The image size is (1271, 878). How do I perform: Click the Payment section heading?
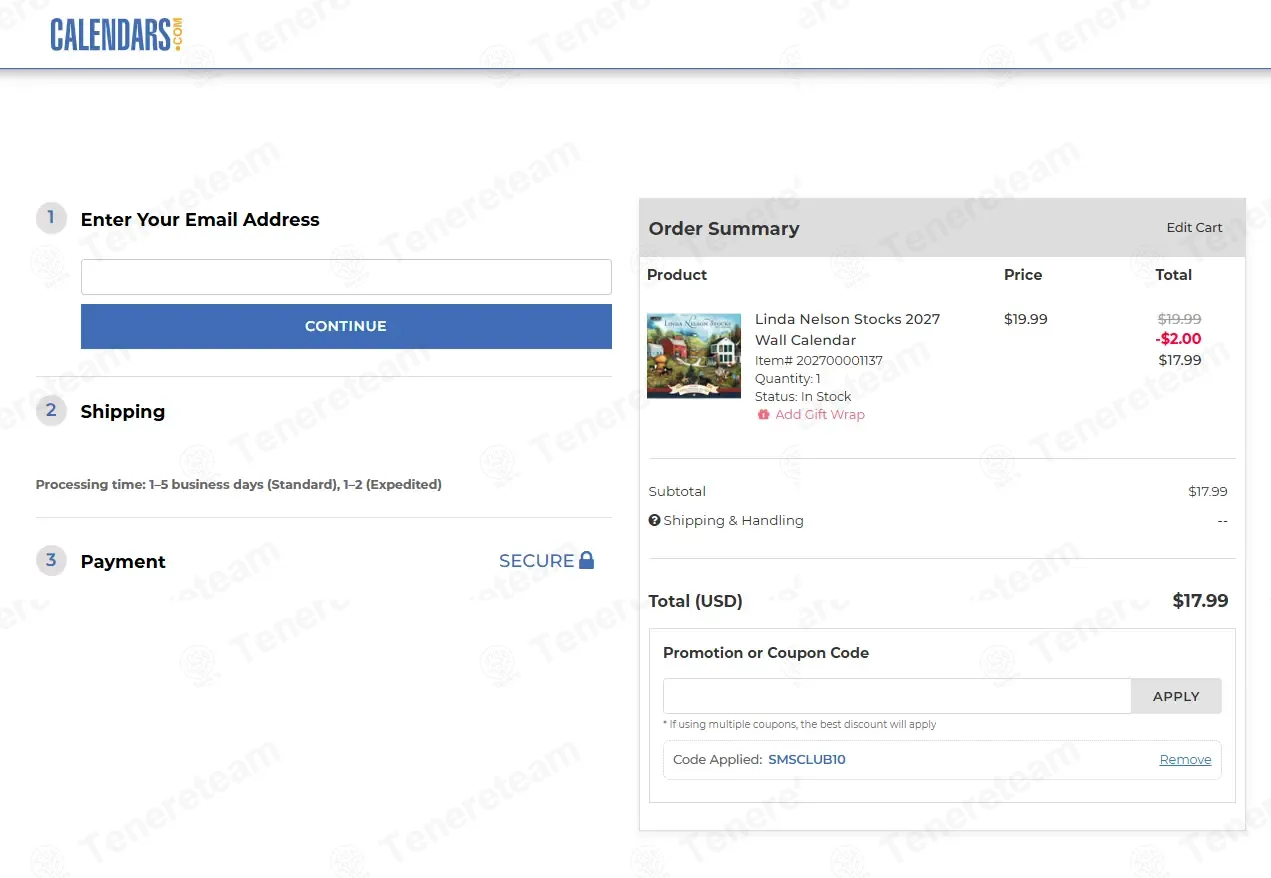click(123, 562)
